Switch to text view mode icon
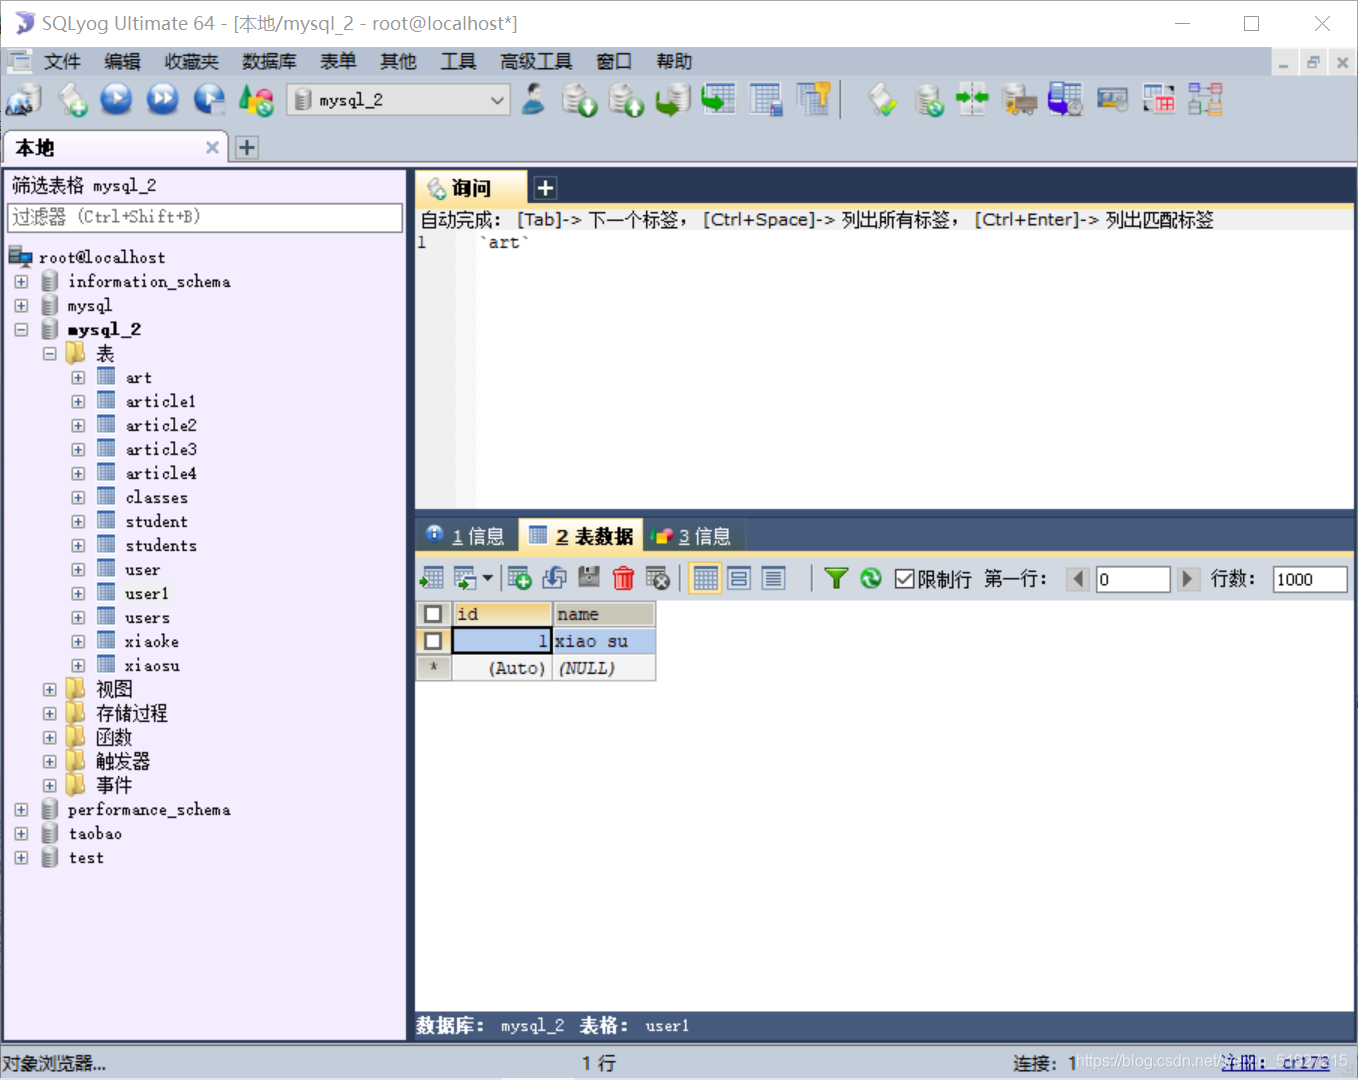 773,578
